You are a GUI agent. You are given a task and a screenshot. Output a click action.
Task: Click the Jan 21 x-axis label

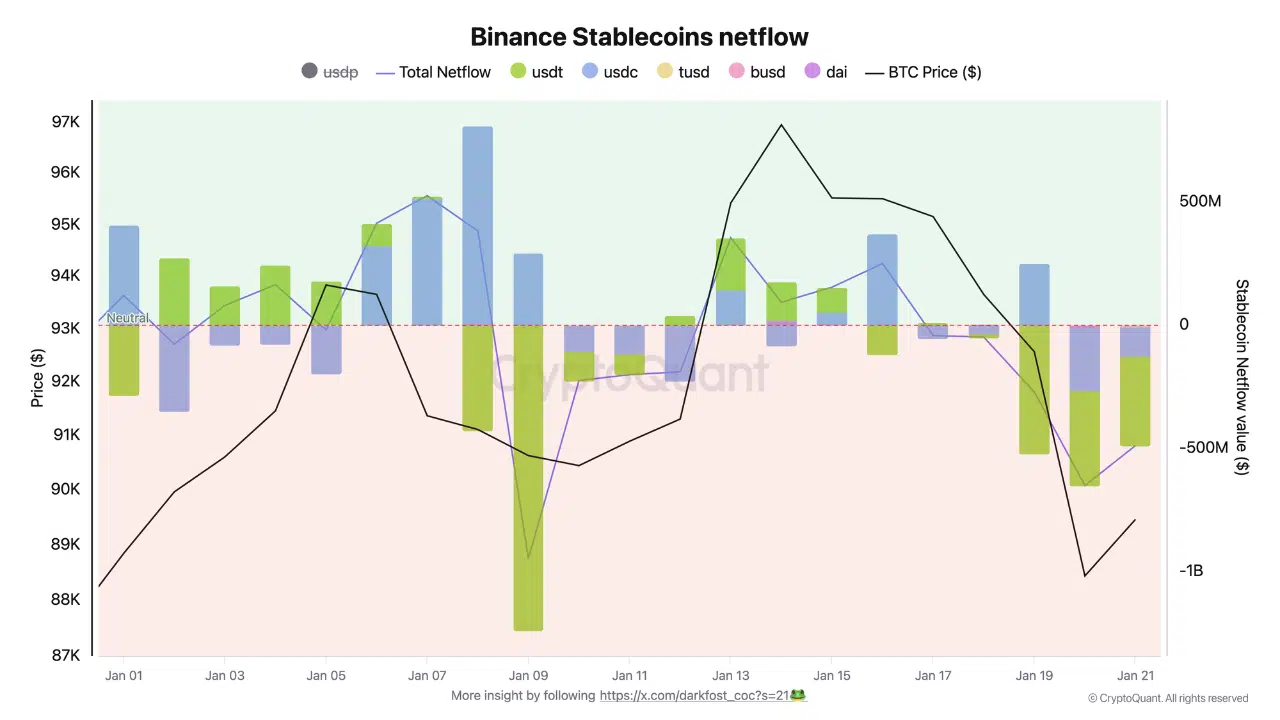(1135, 676)
